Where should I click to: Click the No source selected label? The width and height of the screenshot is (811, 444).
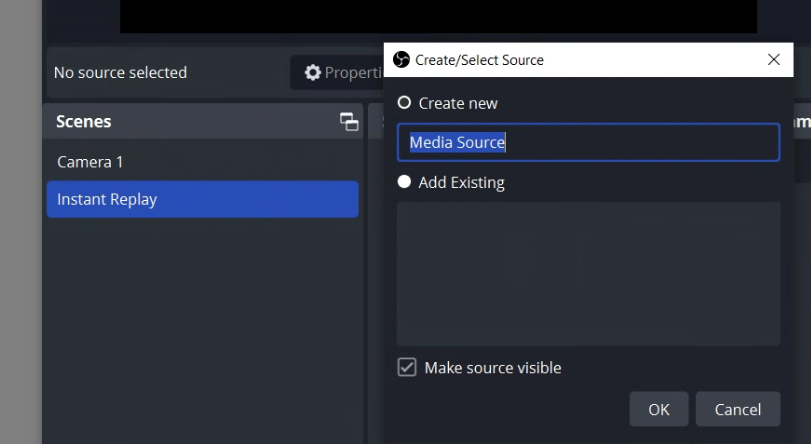coord(120,72)
